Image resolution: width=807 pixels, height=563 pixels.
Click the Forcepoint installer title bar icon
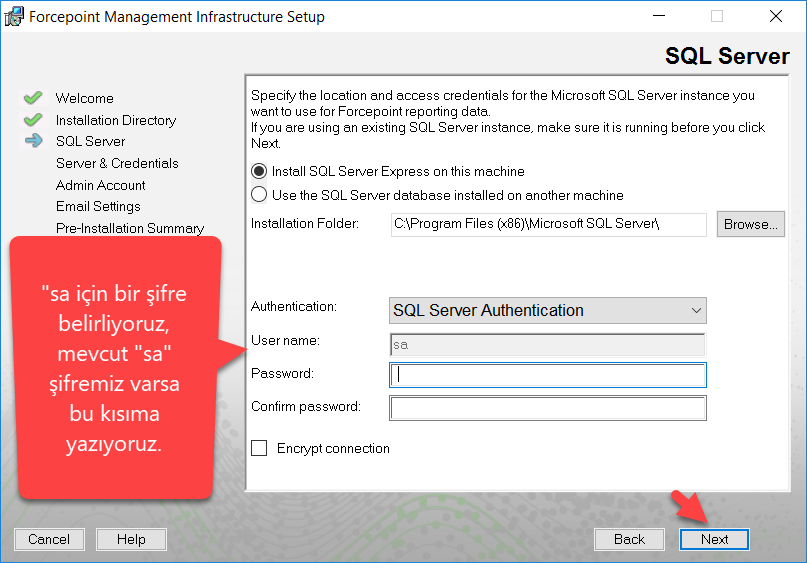pyautogui.click(x=14, y=16)
